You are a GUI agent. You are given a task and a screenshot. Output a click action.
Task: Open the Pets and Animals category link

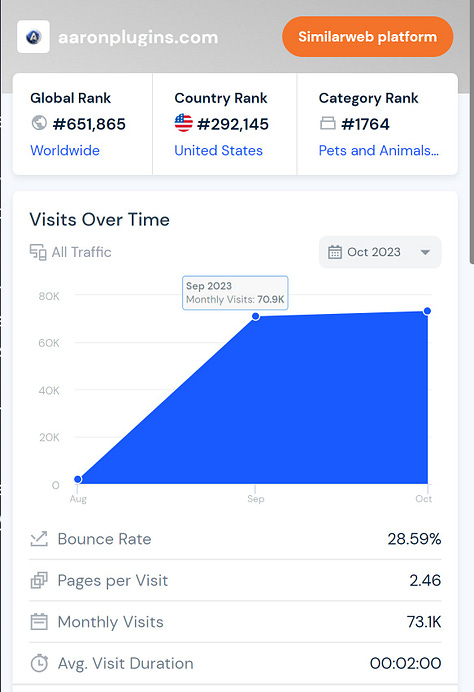[x=379, y=150]
